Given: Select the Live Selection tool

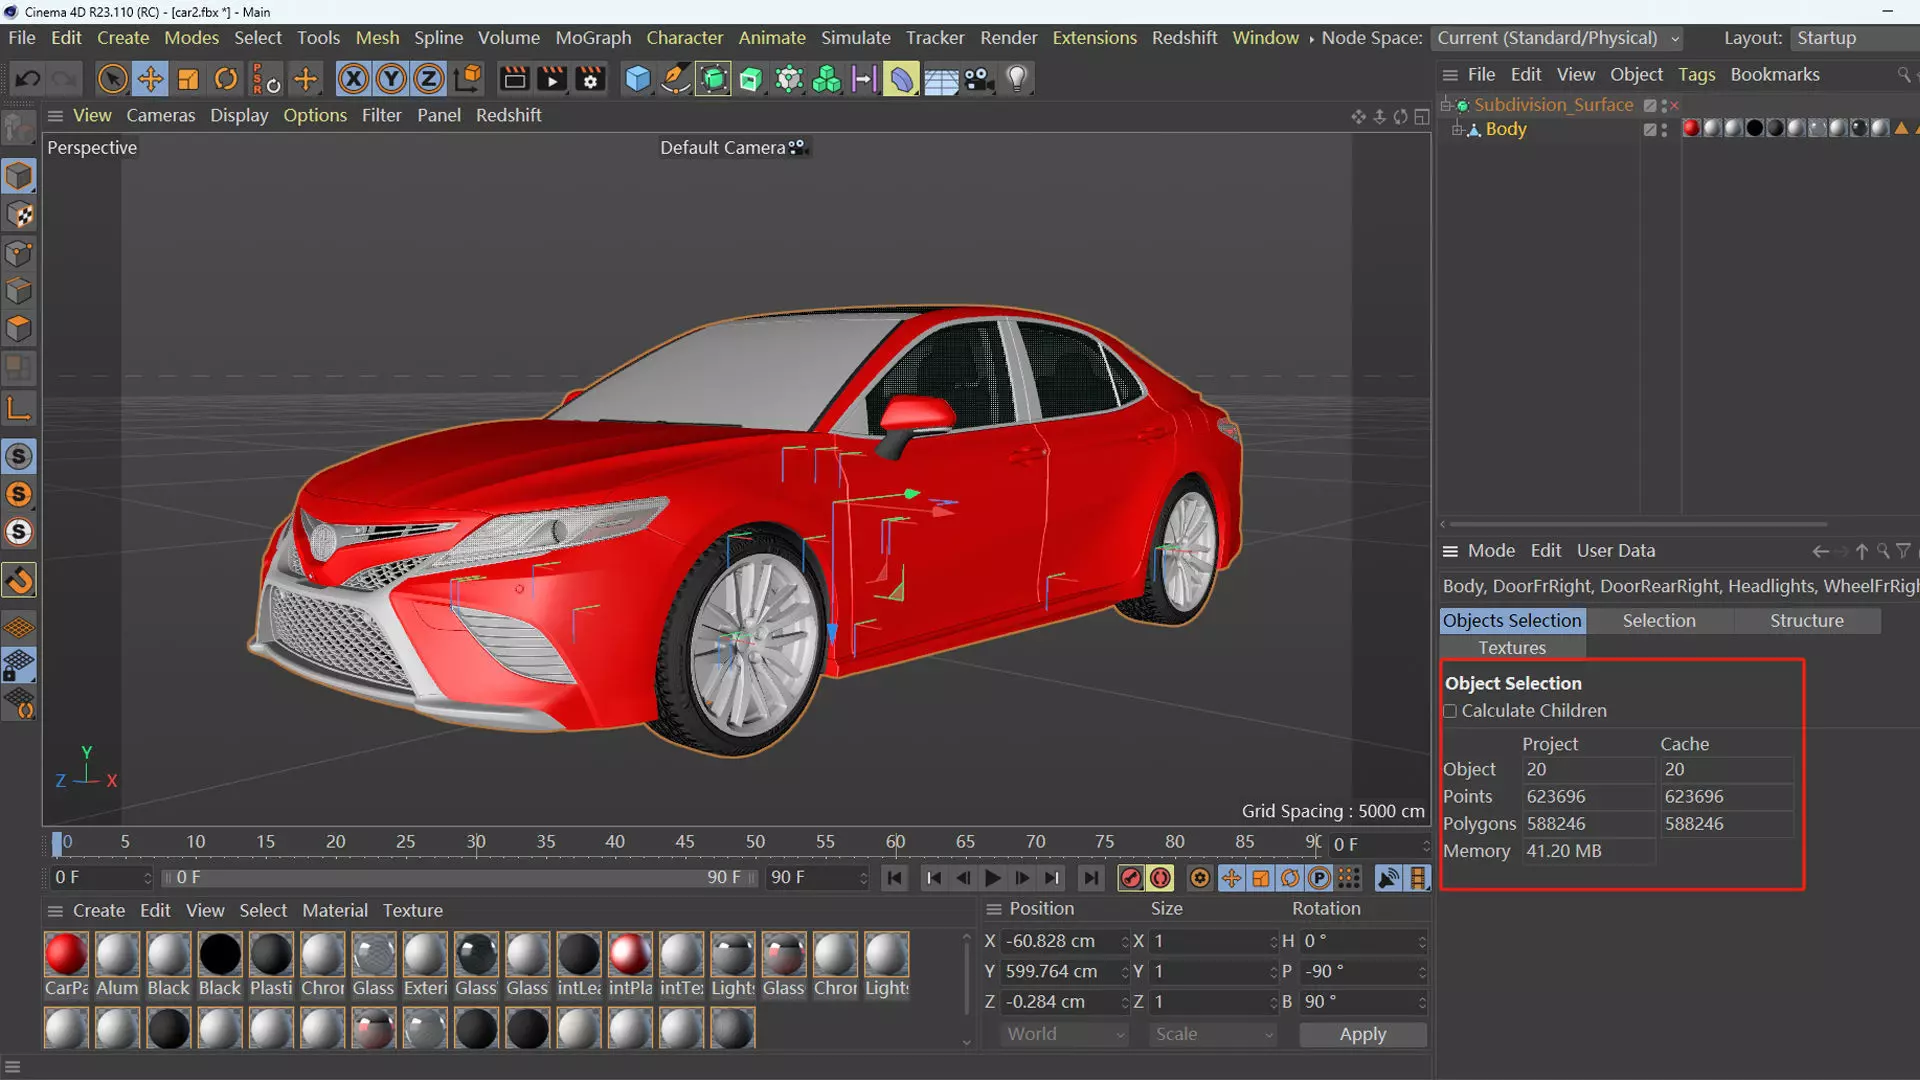Looking at the screenshot, I should point(112,78).
